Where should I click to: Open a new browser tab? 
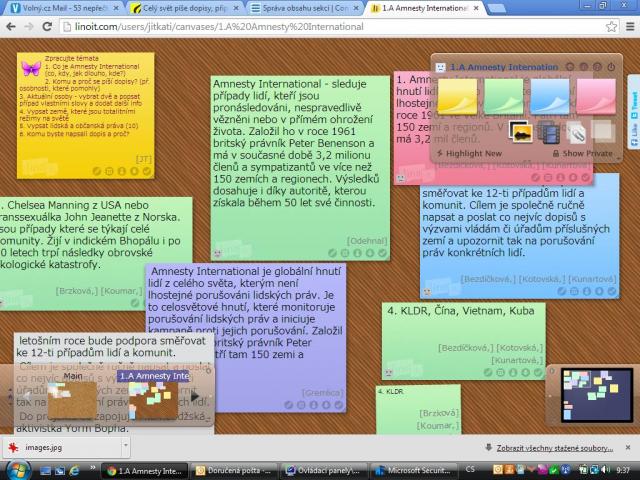click(x=496, y=8)
